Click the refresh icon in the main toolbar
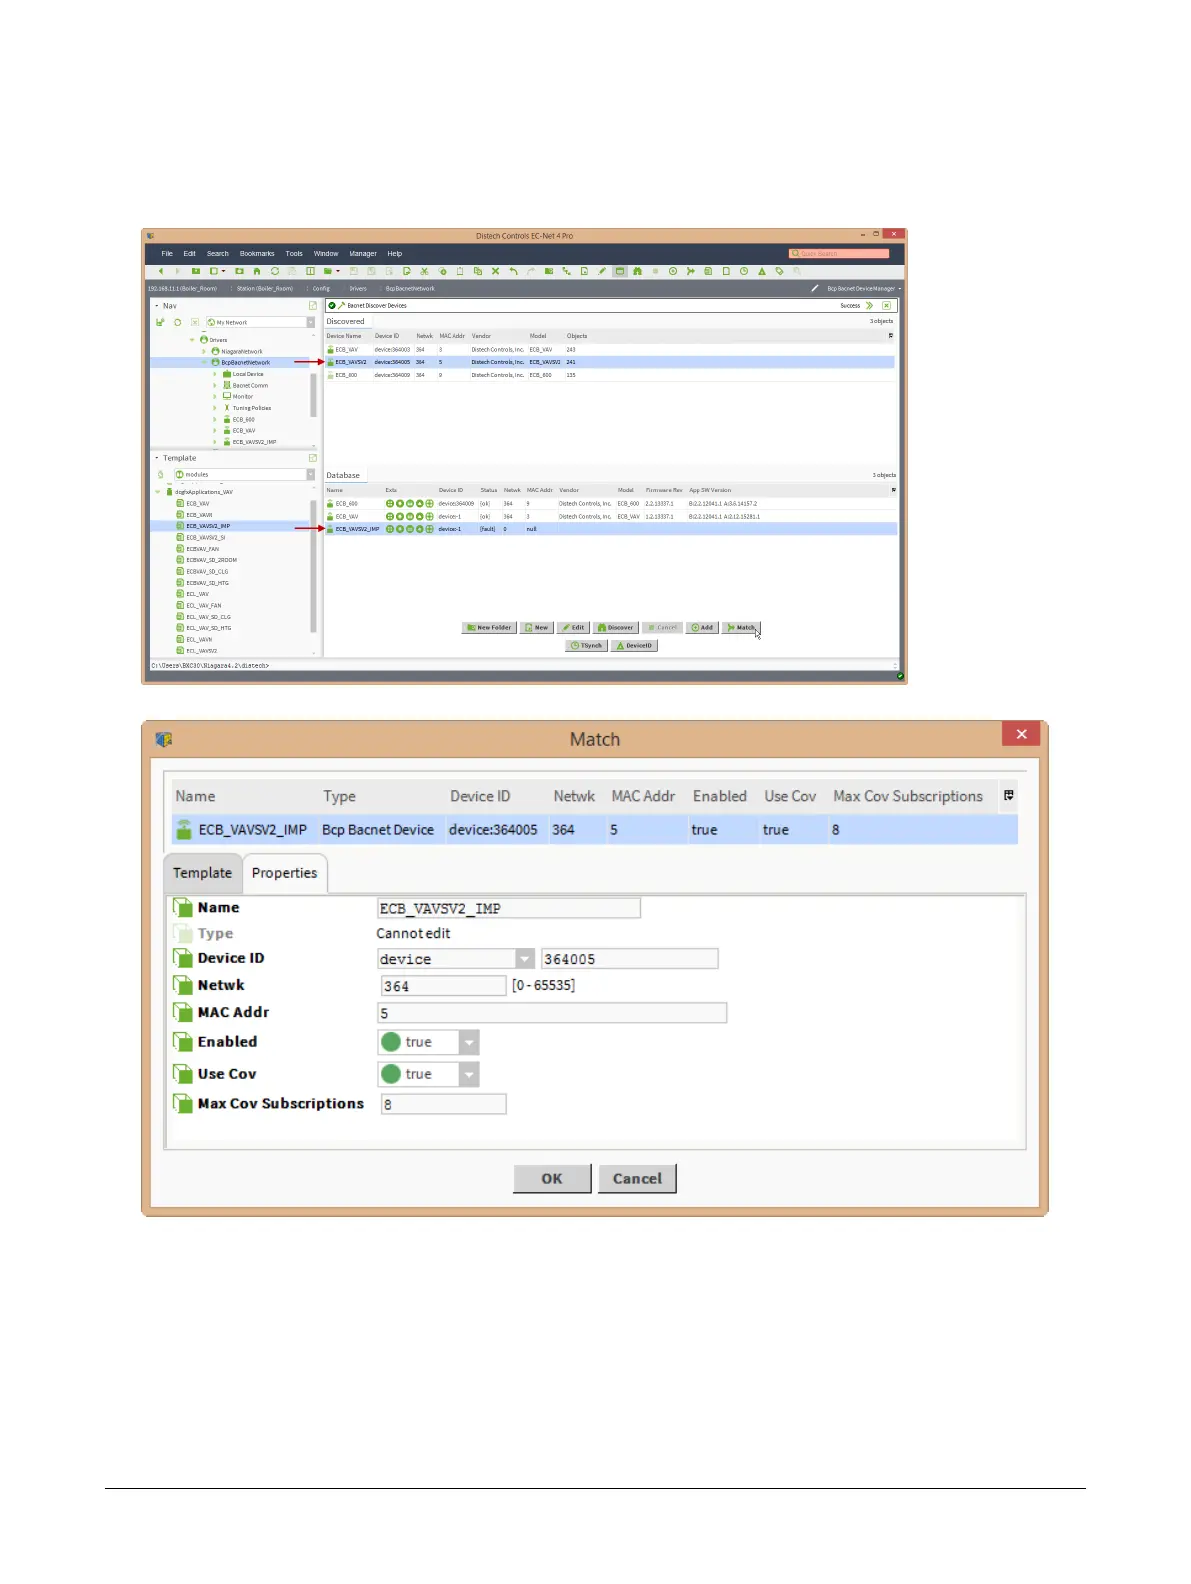 (x=275, y=271)
